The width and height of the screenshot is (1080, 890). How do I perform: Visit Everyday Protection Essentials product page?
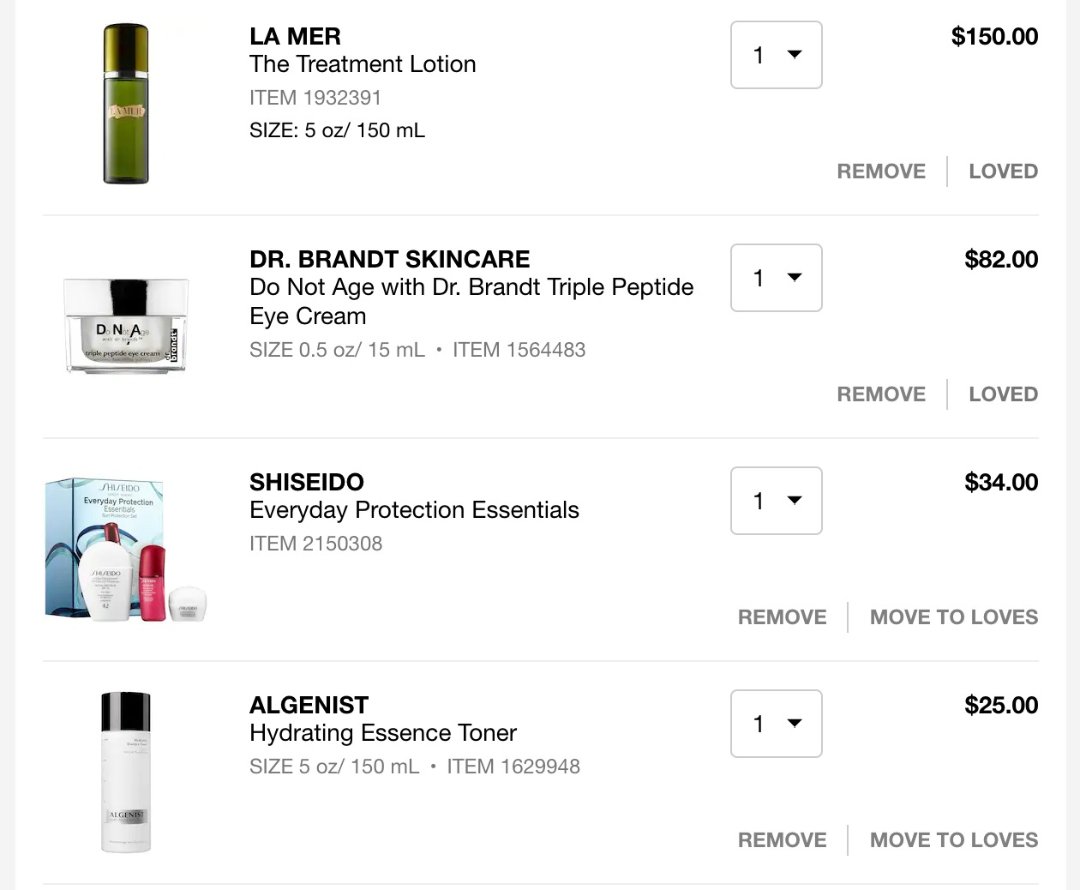pyautogui.click(x=414, y=510)
